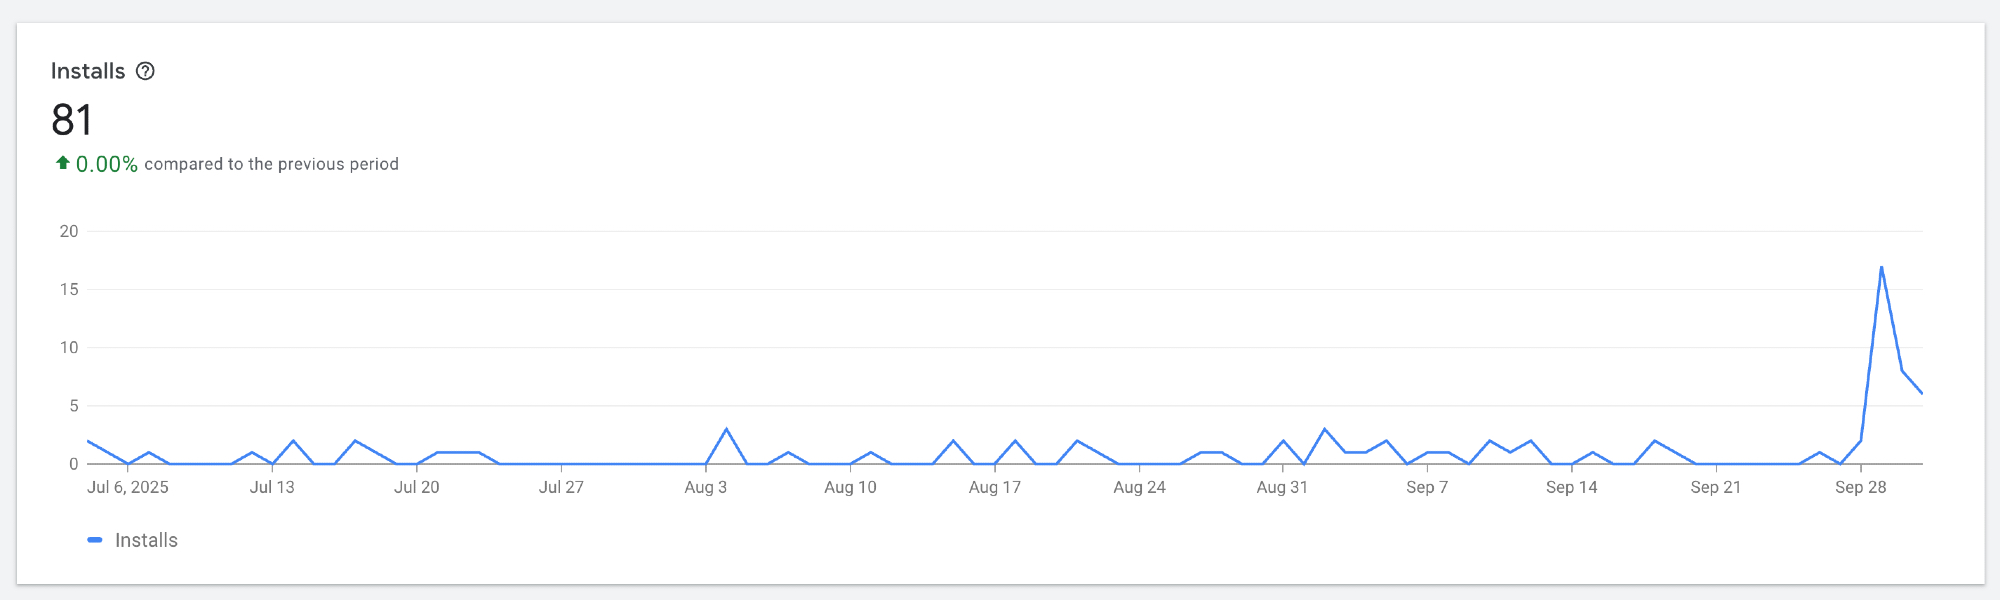Select the Jul 6, 2025 axis date
This screenshot has width=2000, height=600.
[x=128, y=487]
